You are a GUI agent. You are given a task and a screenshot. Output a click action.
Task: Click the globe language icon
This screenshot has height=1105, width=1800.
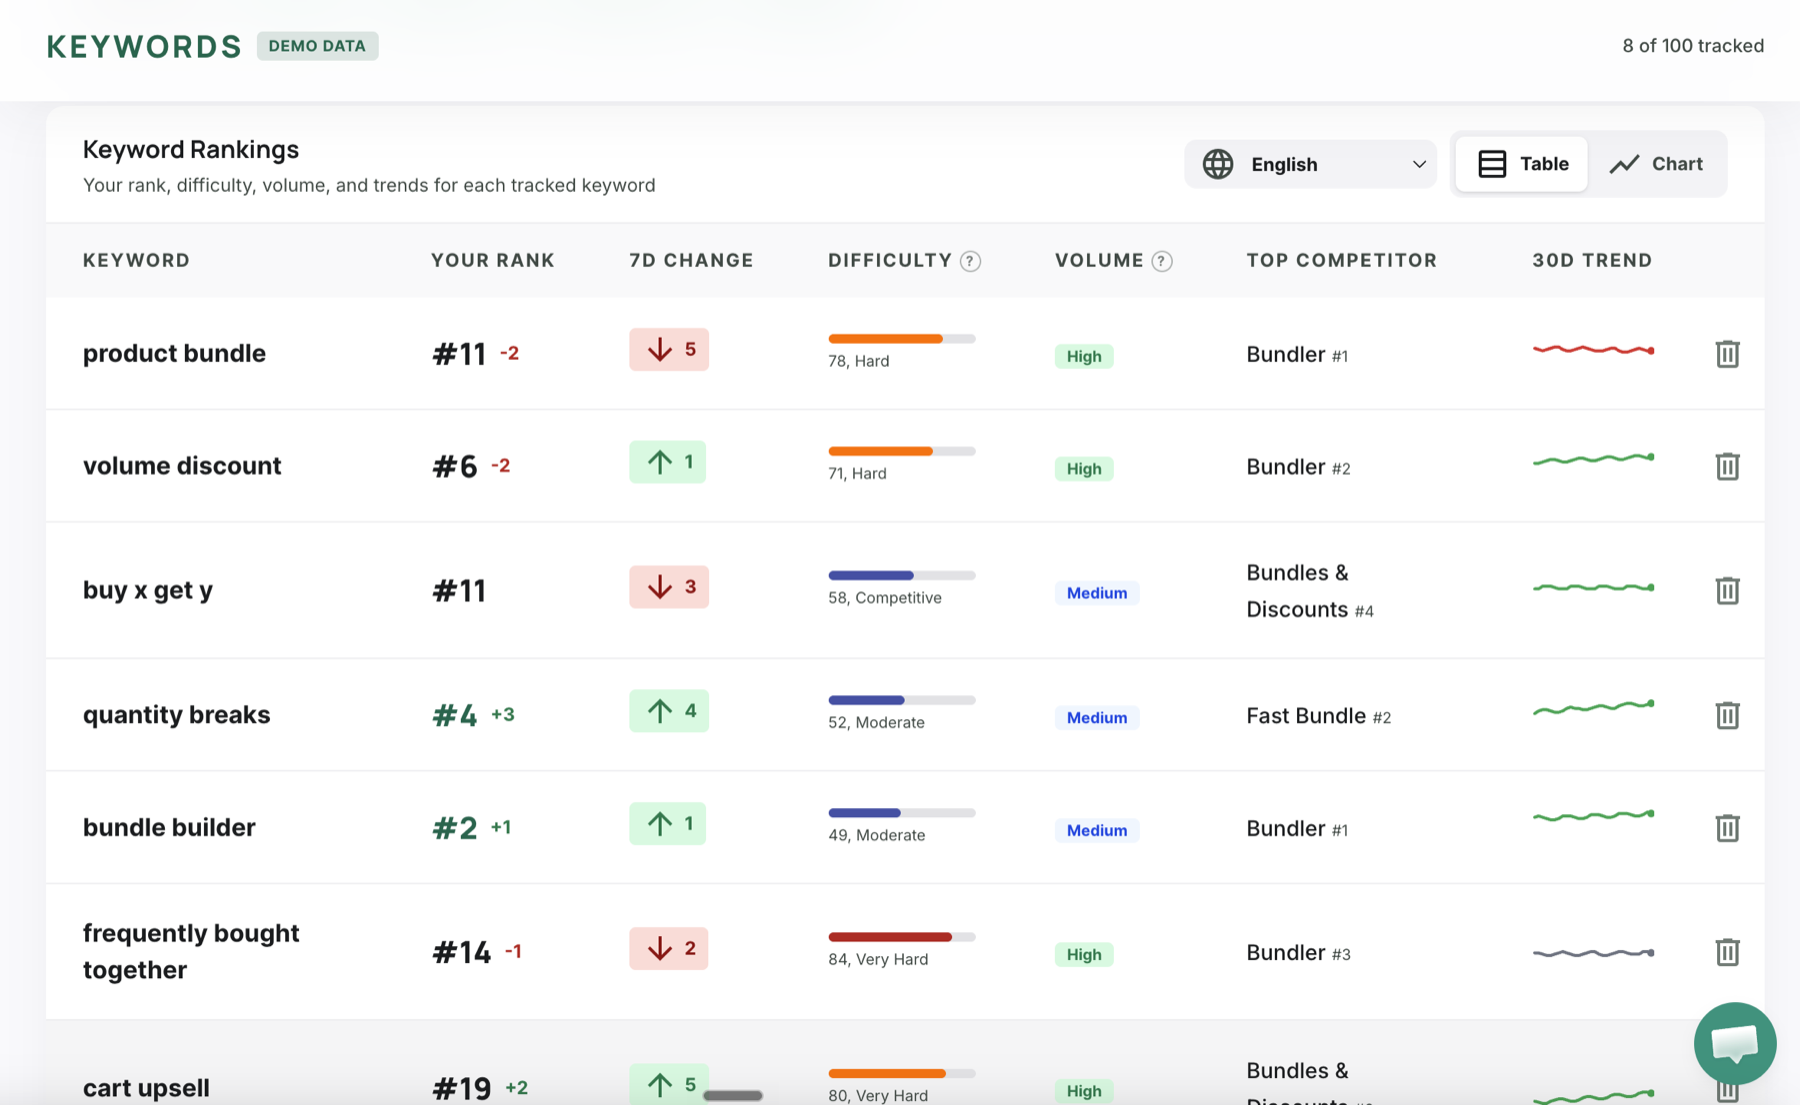click(1218, 164)
